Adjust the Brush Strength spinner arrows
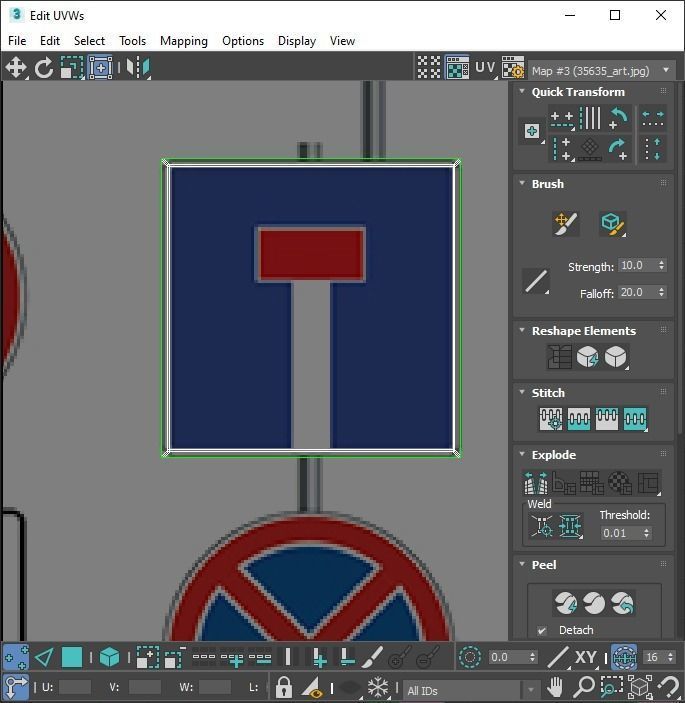This screenshot has height=703, width=685. pos(661,265)
